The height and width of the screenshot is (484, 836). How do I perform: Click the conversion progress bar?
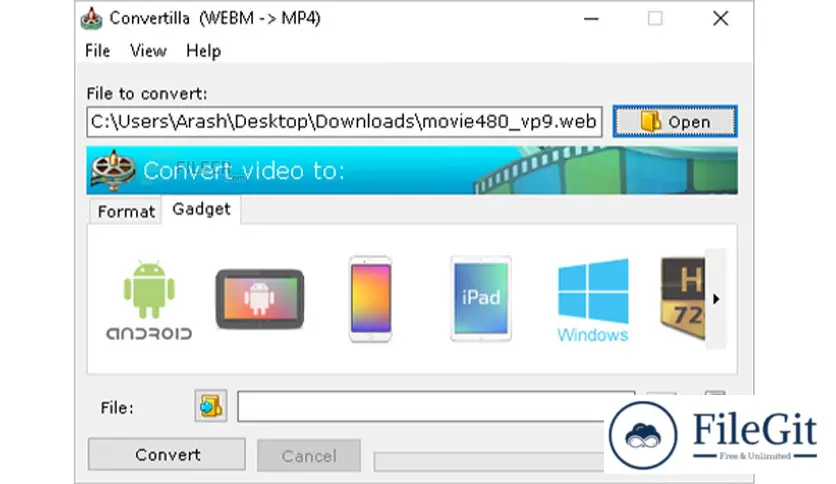489,462
